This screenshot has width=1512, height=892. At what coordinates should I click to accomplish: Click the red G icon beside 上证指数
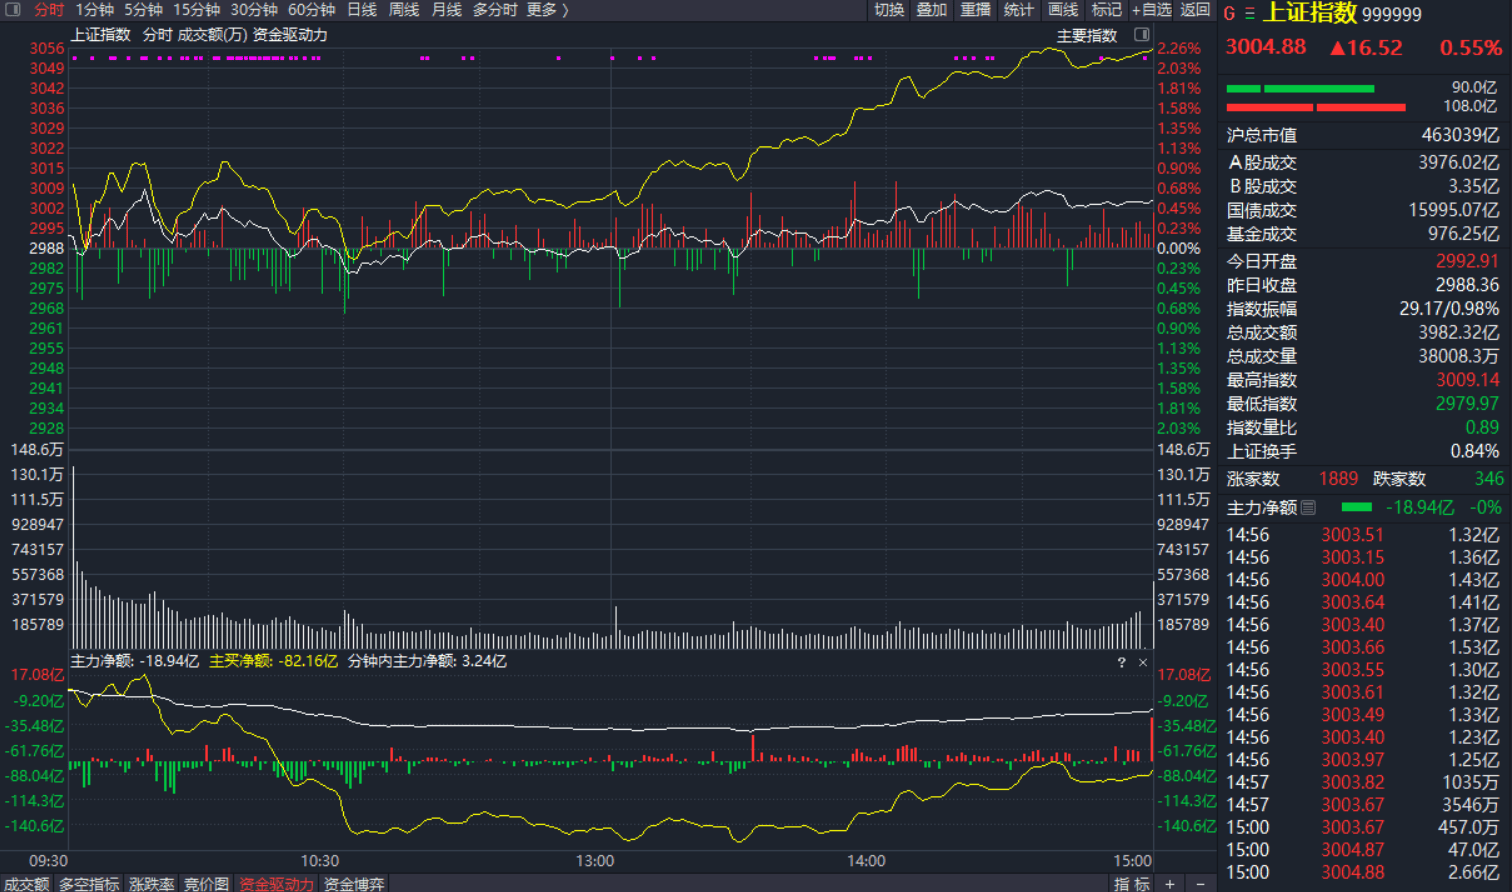tap(1229, 14)
